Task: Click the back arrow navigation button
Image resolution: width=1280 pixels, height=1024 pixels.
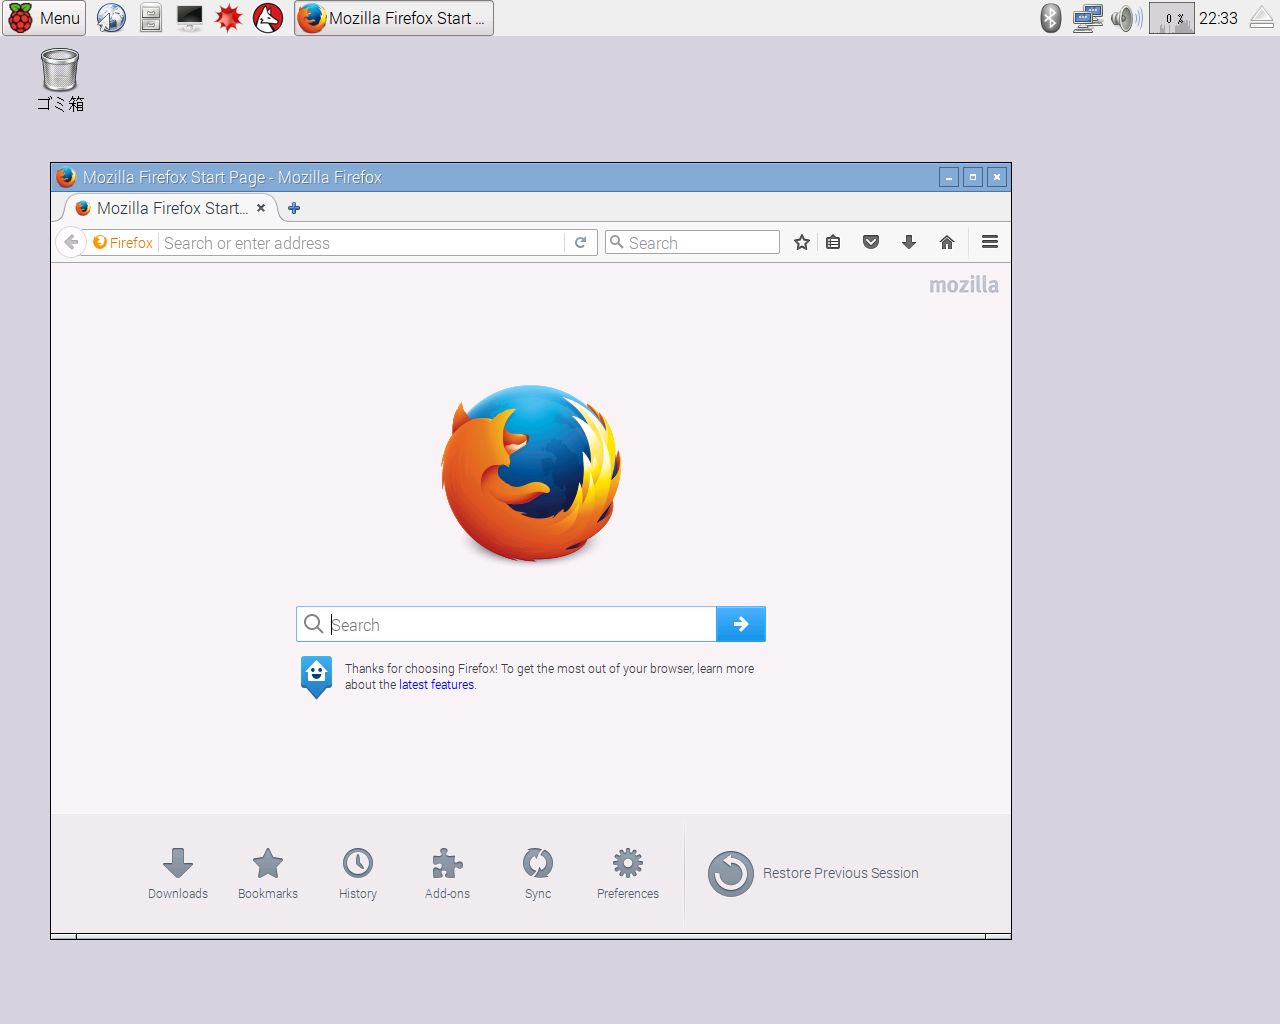Action: (x=71, y=242)
